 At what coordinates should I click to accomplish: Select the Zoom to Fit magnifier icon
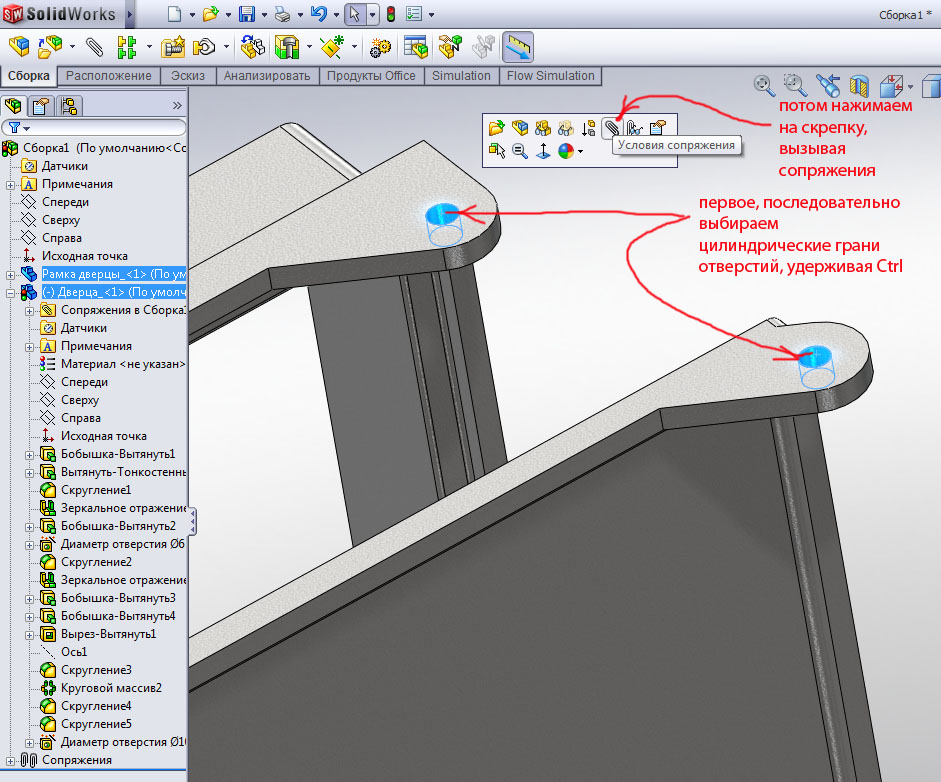[x=764, y=84]
